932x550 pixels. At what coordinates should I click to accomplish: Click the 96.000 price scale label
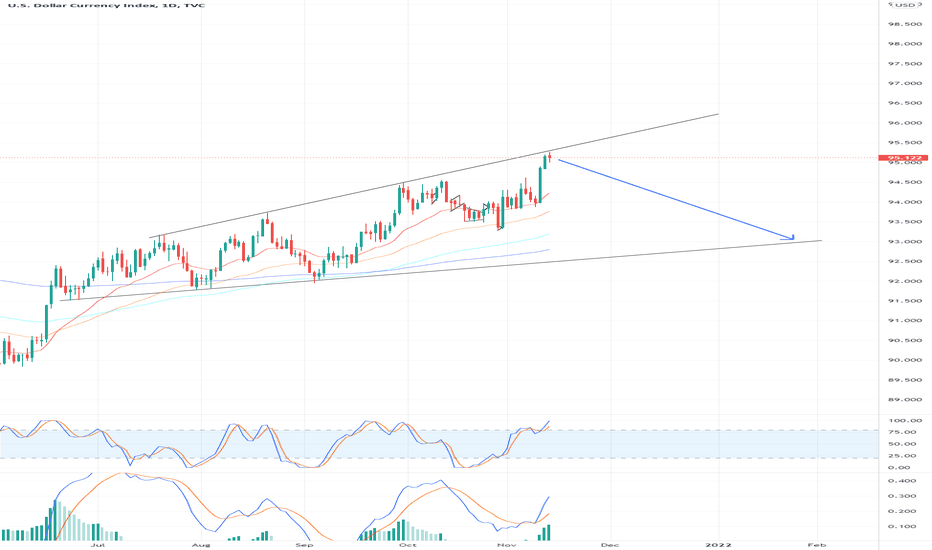[x=905, y=123]
